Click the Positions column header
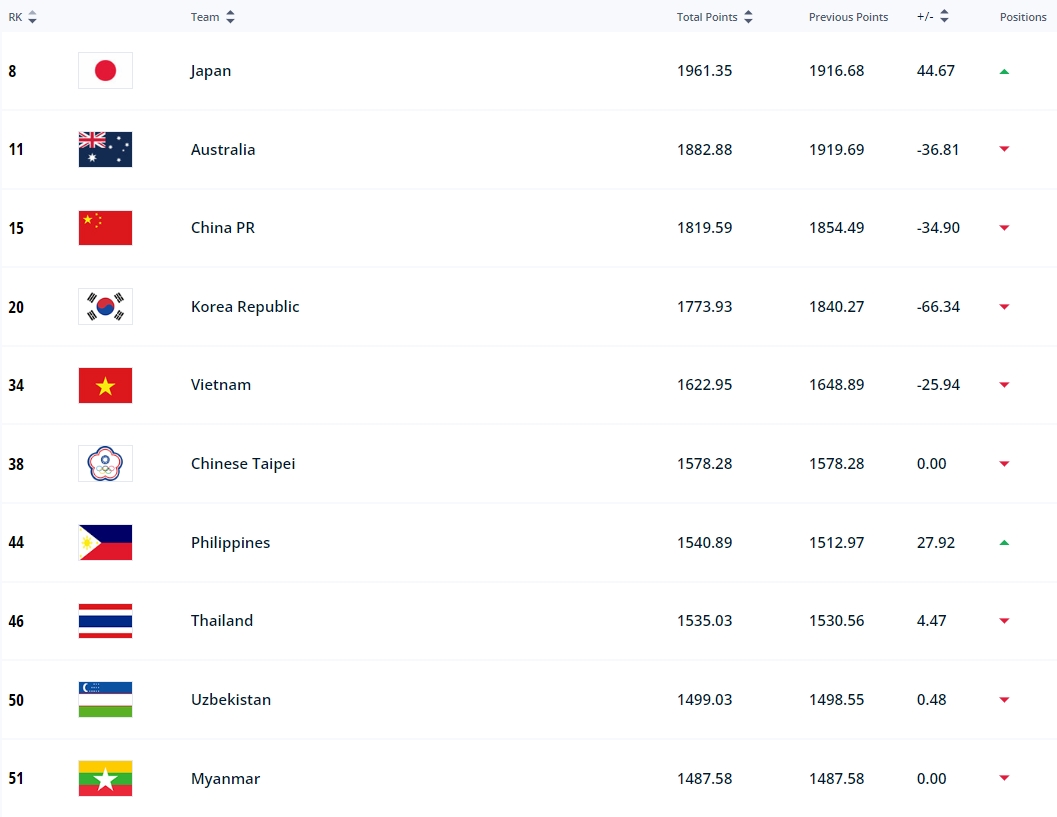The width and height of the screenshot is (1057, 817). (1023, 17)
